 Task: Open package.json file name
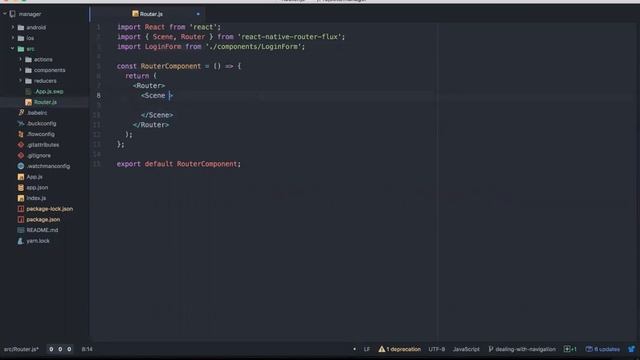tap(43, 219)
